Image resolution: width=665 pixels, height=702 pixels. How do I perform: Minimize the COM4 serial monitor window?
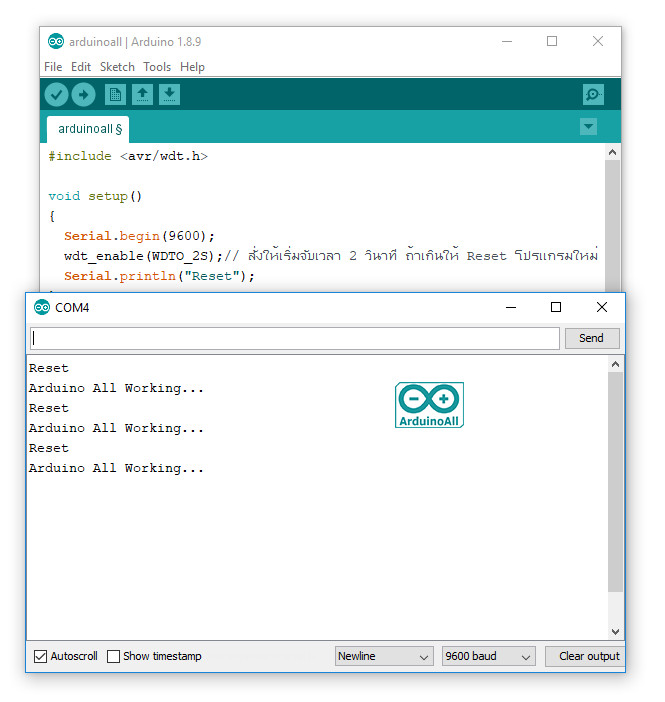click(x=511, y=307)
